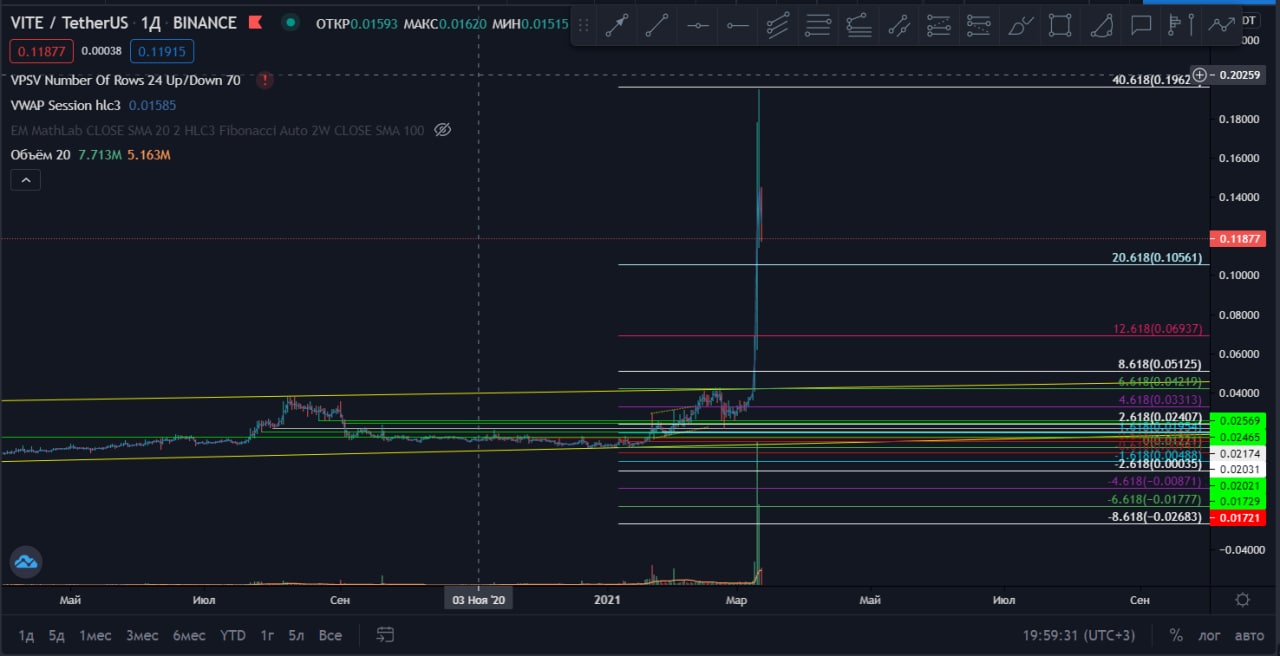Select the callout comment tool
The width and height of the screenshot is (1280, 656).
[1141, 27]
